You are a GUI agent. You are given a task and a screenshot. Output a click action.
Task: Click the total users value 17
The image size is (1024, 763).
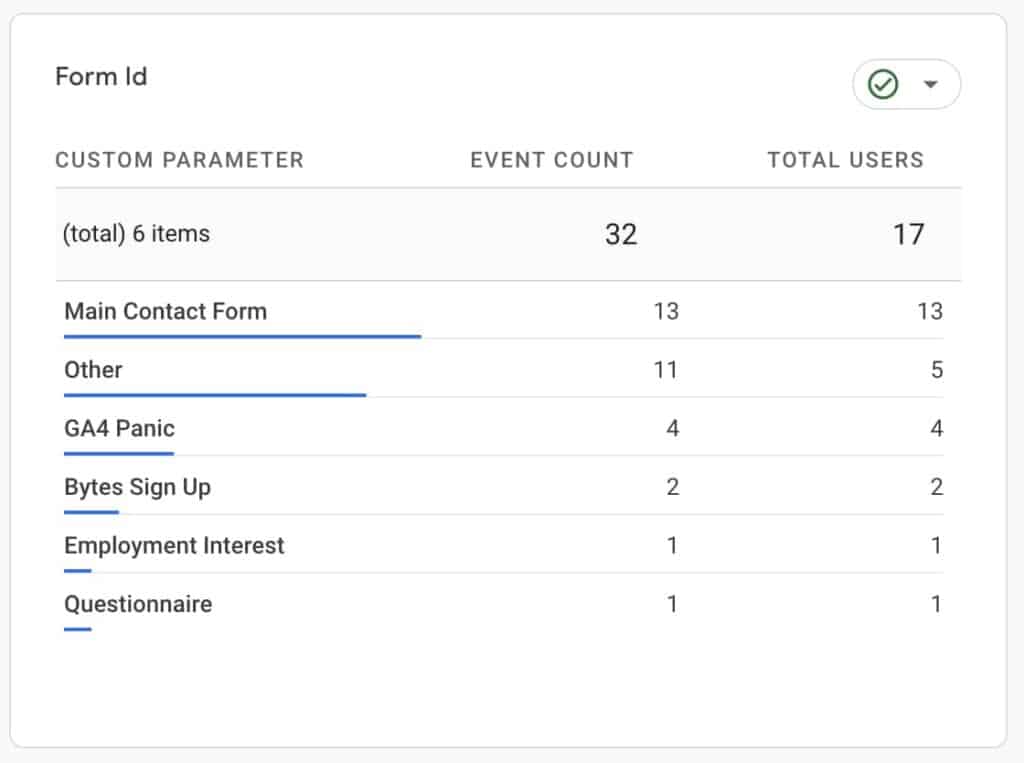908,234
